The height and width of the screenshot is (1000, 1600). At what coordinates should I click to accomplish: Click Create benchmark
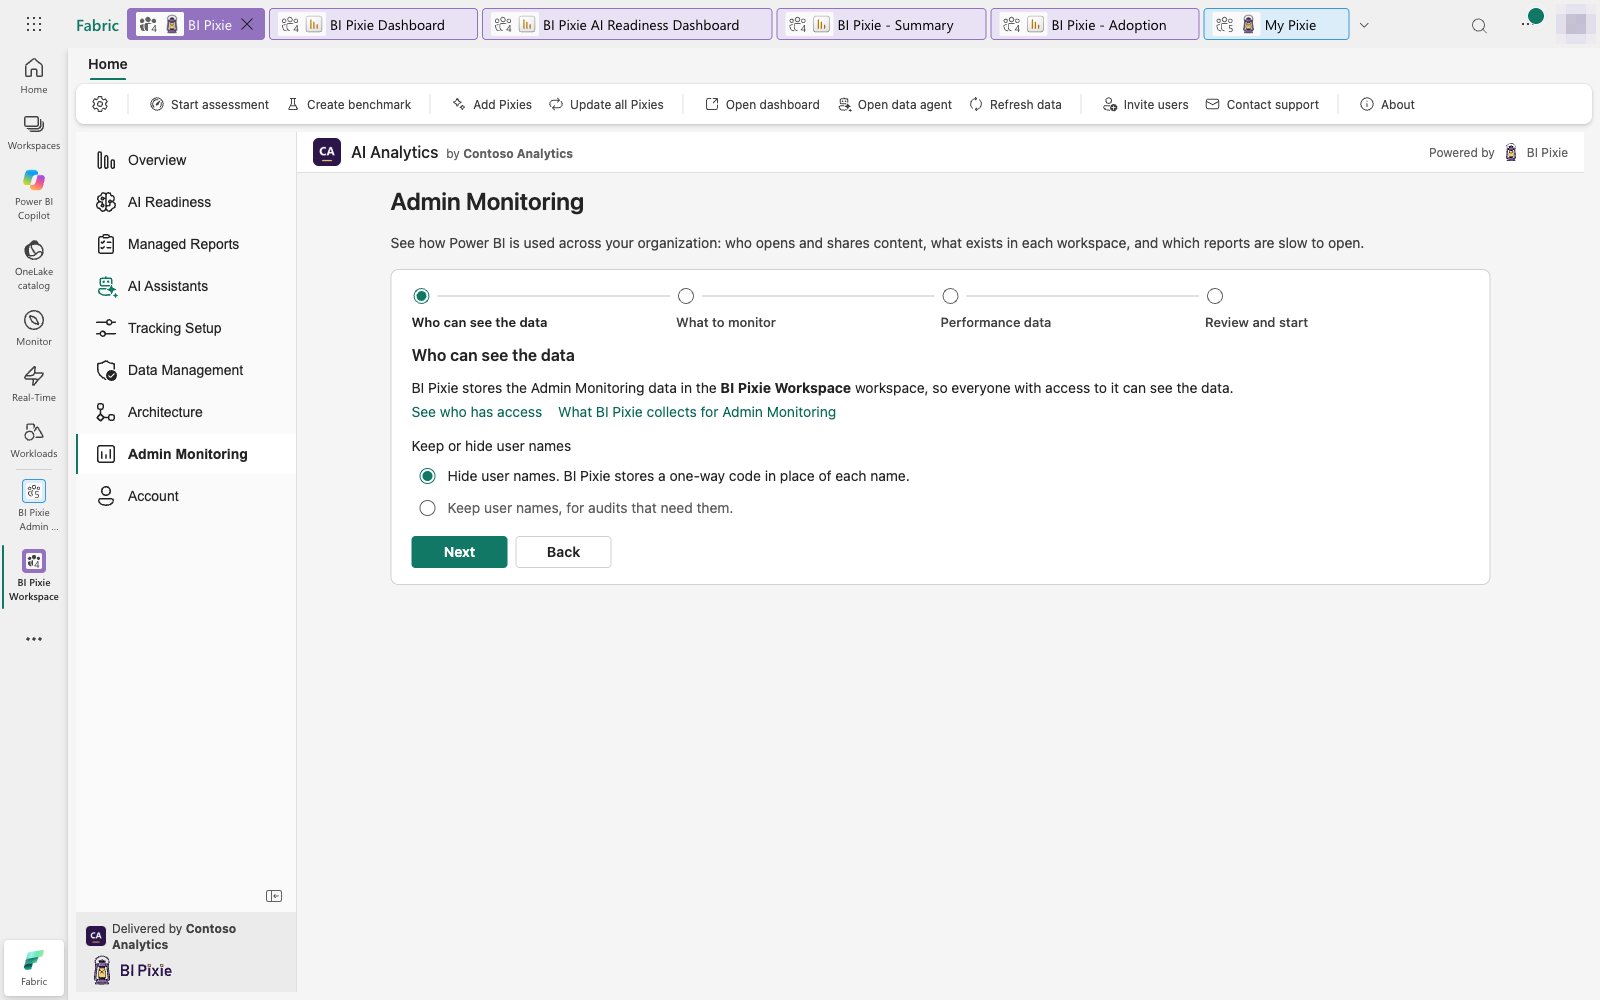349,104
